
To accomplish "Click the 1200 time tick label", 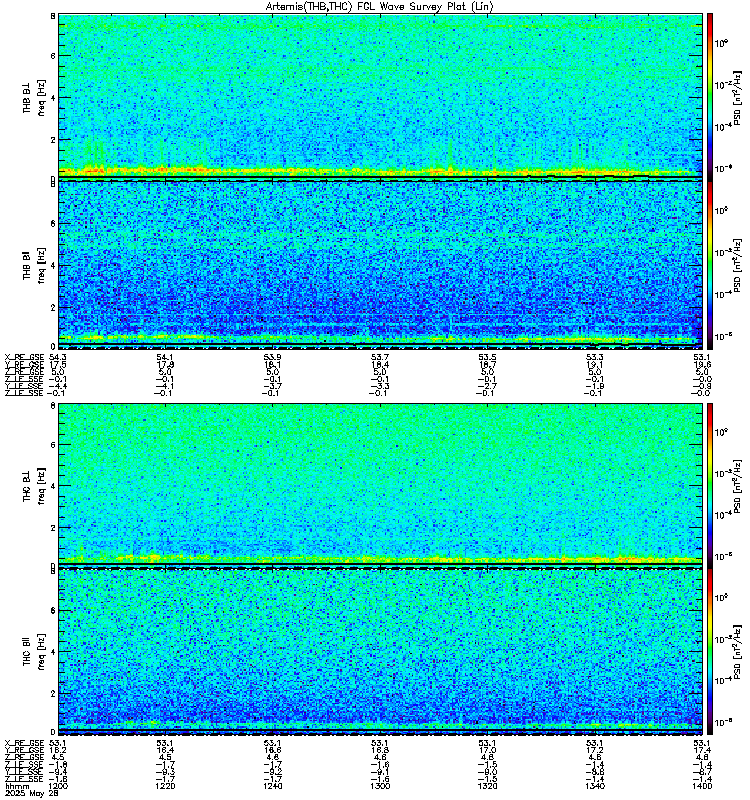I will 57,786.
